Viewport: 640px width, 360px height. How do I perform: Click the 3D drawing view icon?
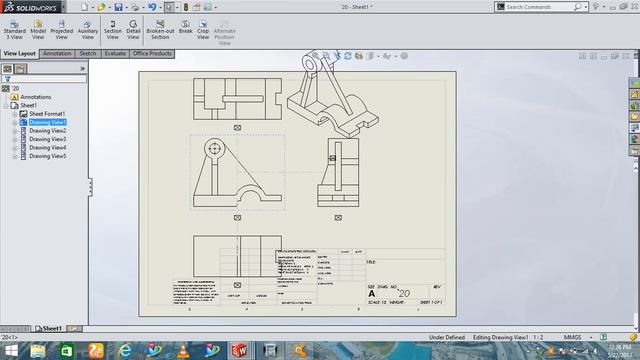click(x=359, y=56)
